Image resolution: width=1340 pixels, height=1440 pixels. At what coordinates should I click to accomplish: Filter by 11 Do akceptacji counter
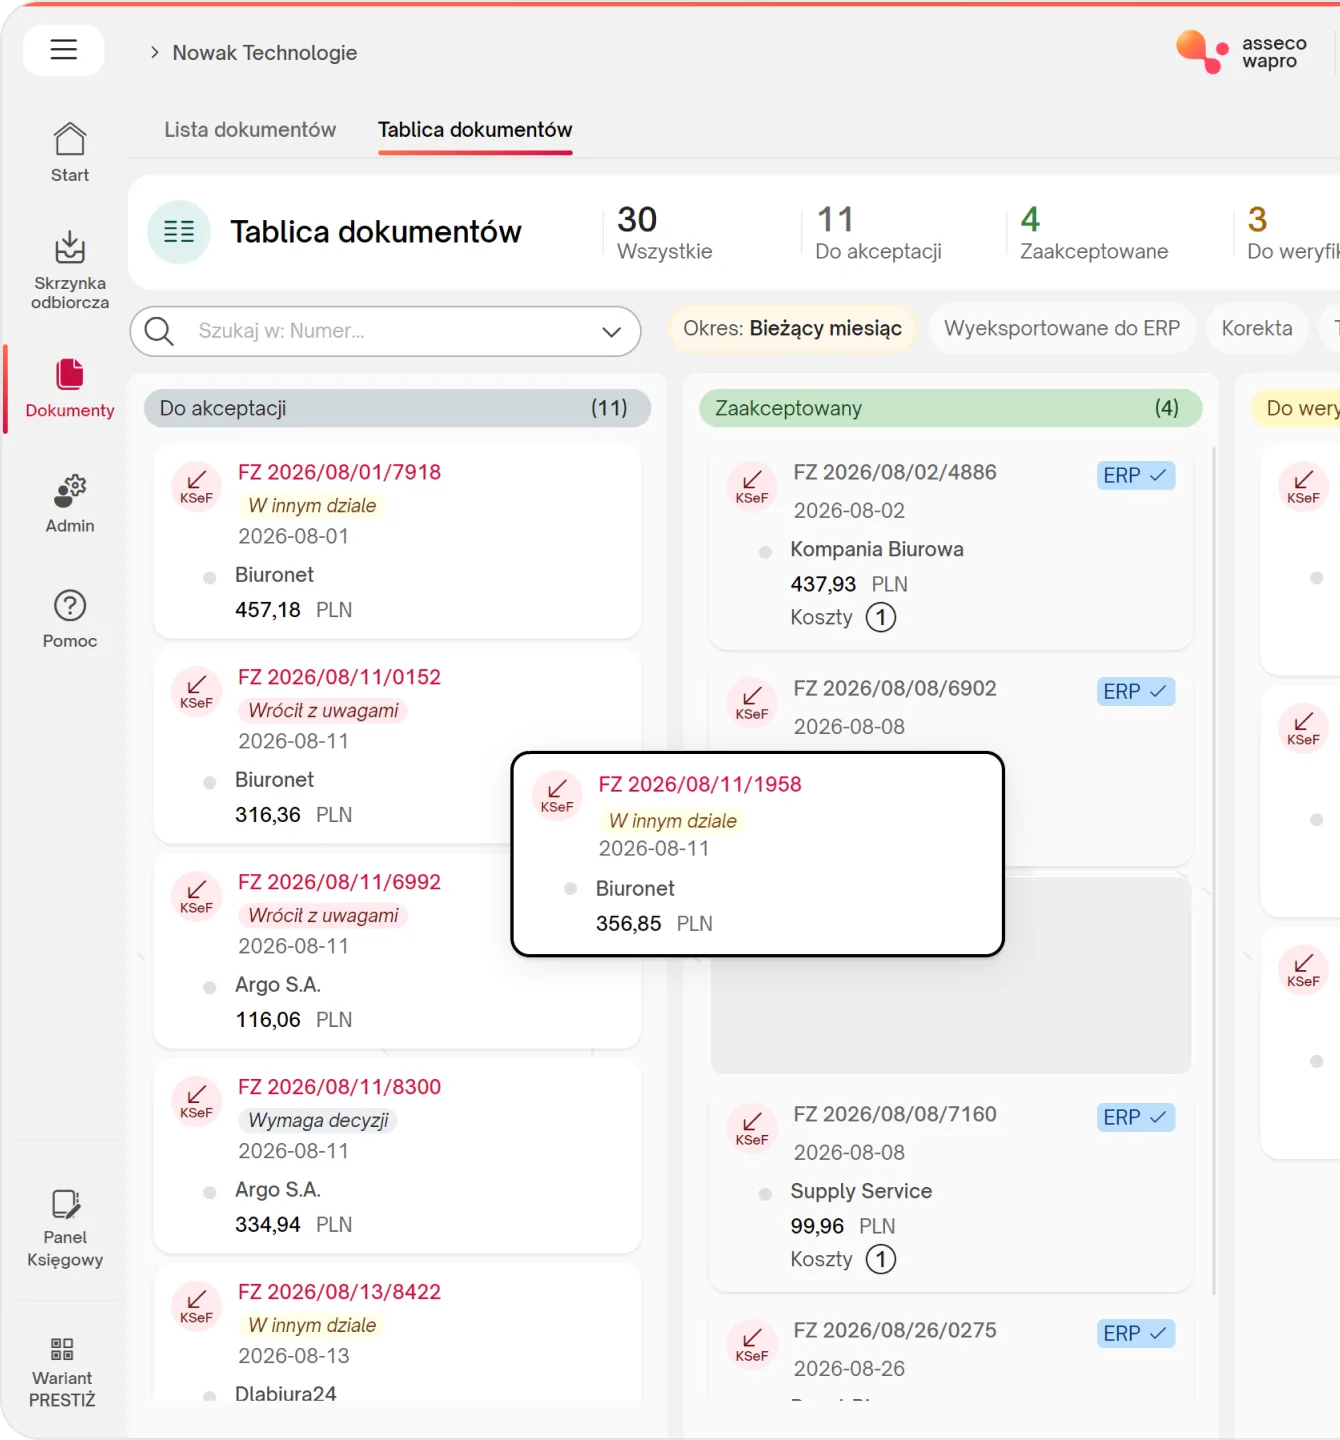pyautogui.click(x=878, y=232)
